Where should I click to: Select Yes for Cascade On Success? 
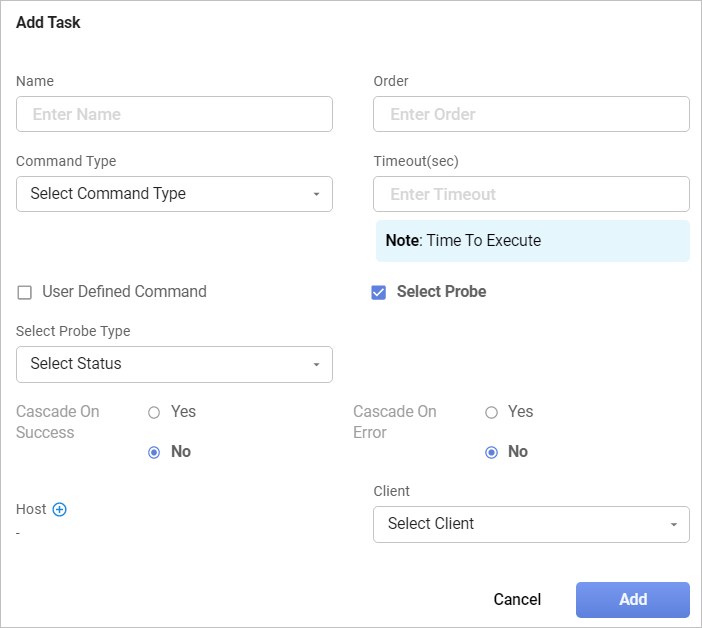pos(154,412)
